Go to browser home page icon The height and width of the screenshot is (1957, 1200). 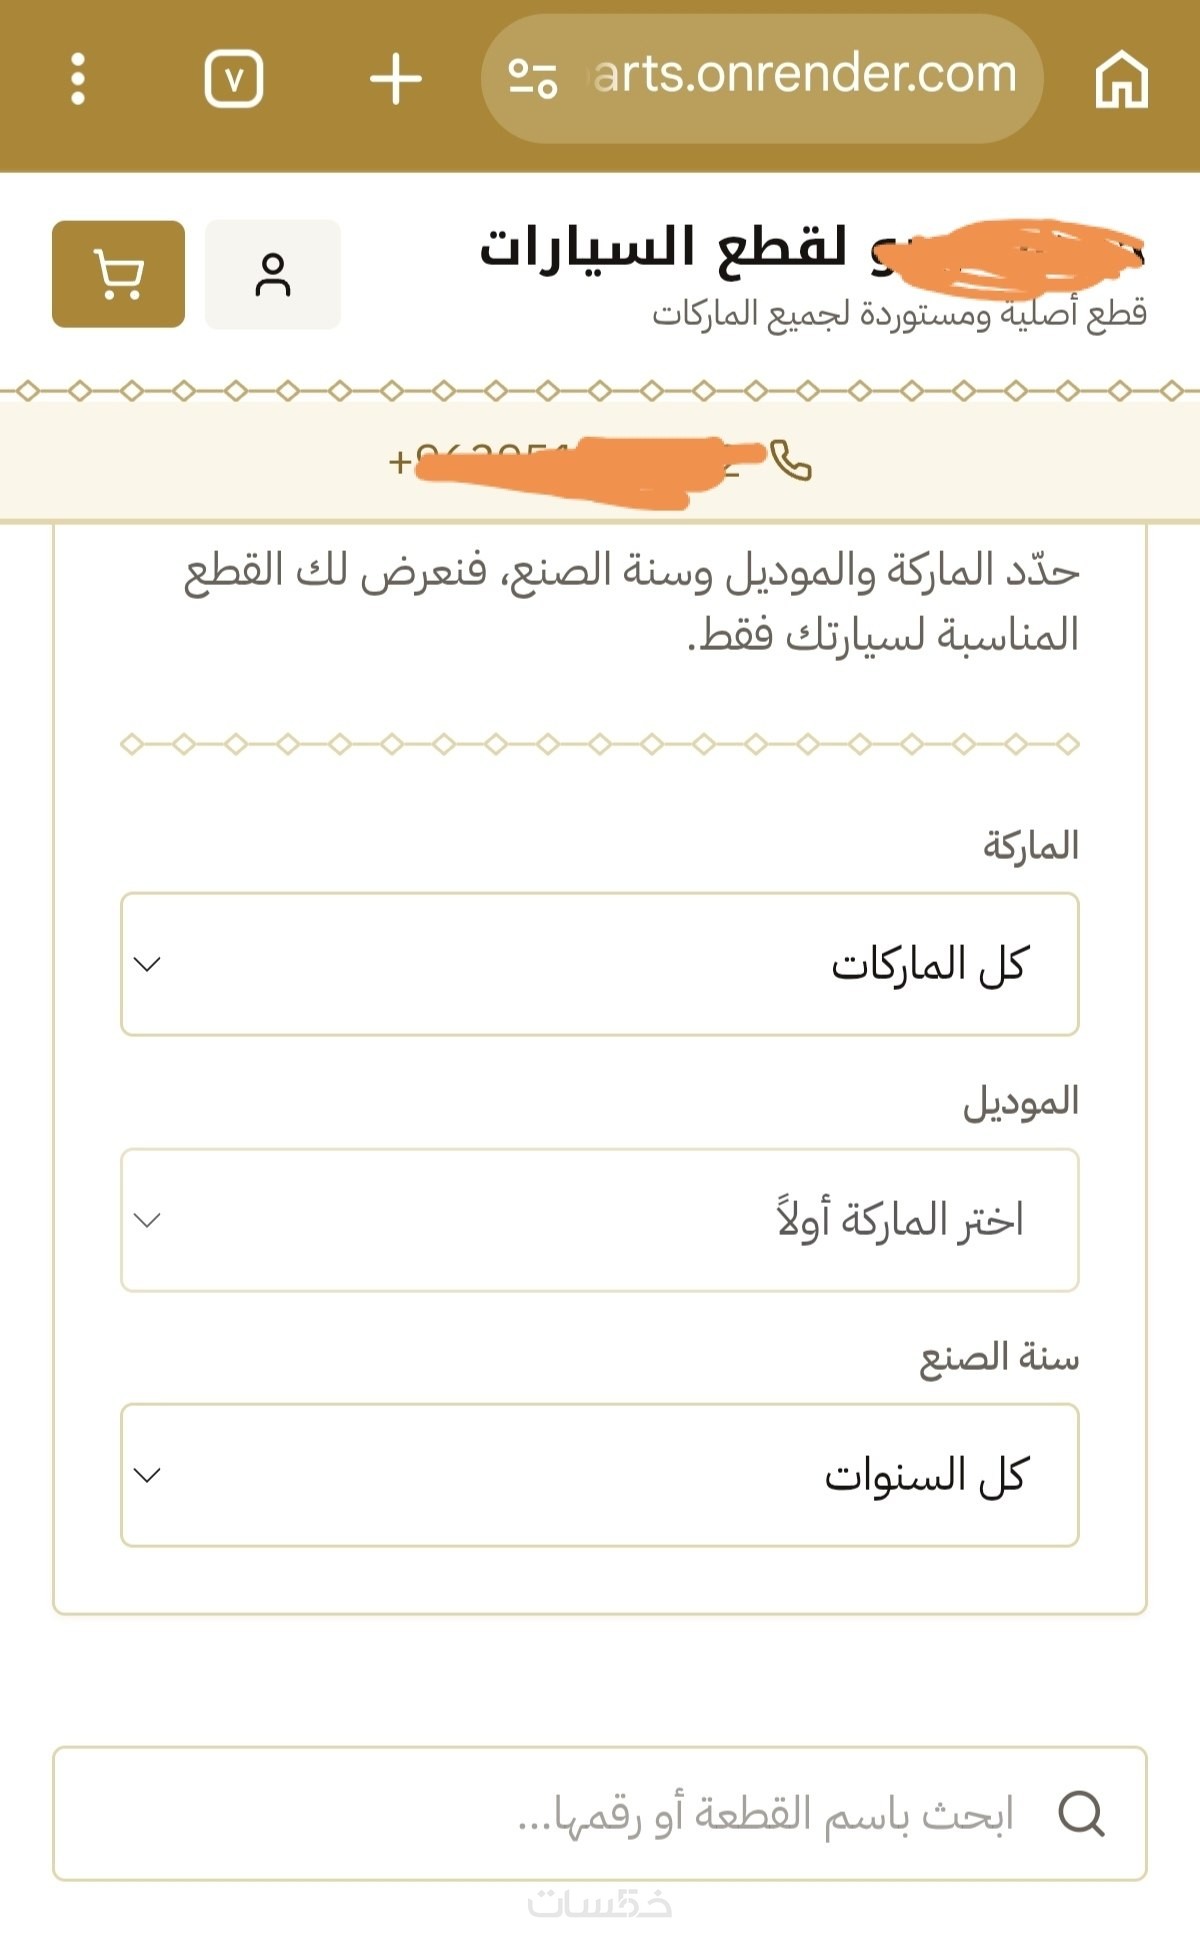pos(1121,79)
